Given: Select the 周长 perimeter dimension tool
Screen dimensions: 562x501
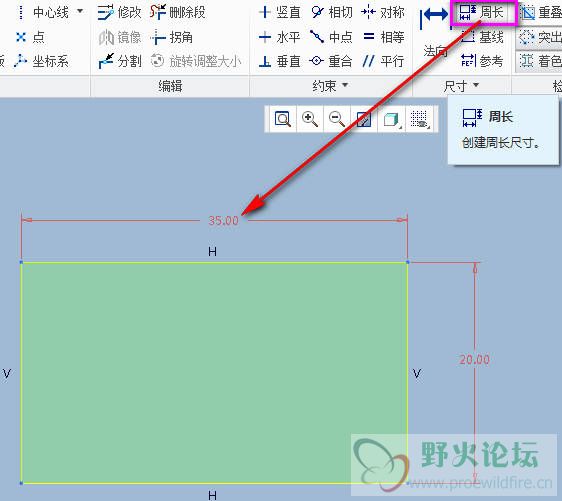Looking at the screenshot, I should tap(482, 13).
